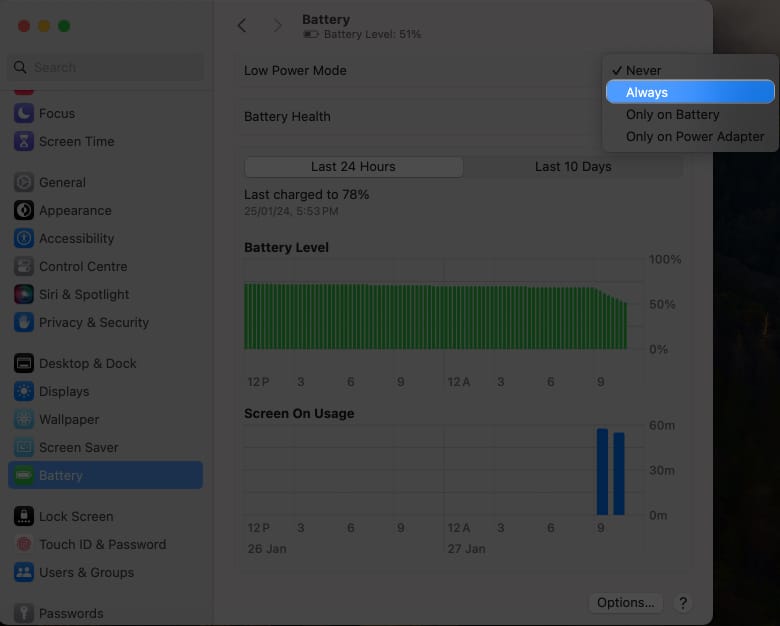Open Accessibility settings label
This screenshot has height=626, width=780.
(x=76, y=238)
